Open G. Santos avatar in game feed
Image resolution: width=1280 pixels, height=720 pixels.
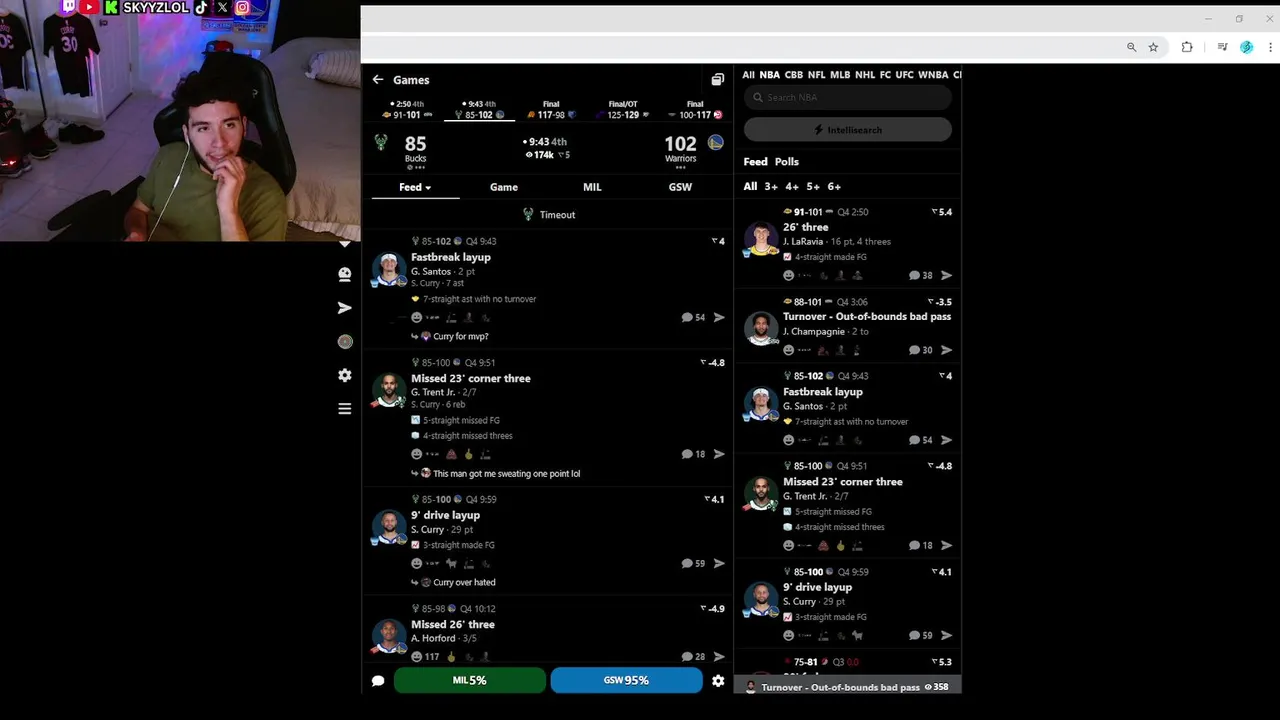[389, 269]
